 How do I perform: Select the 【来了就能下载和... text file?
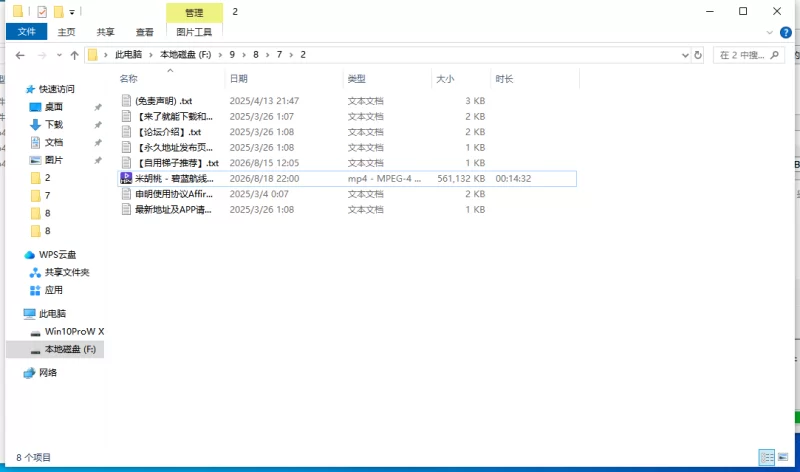pos(174,116)
